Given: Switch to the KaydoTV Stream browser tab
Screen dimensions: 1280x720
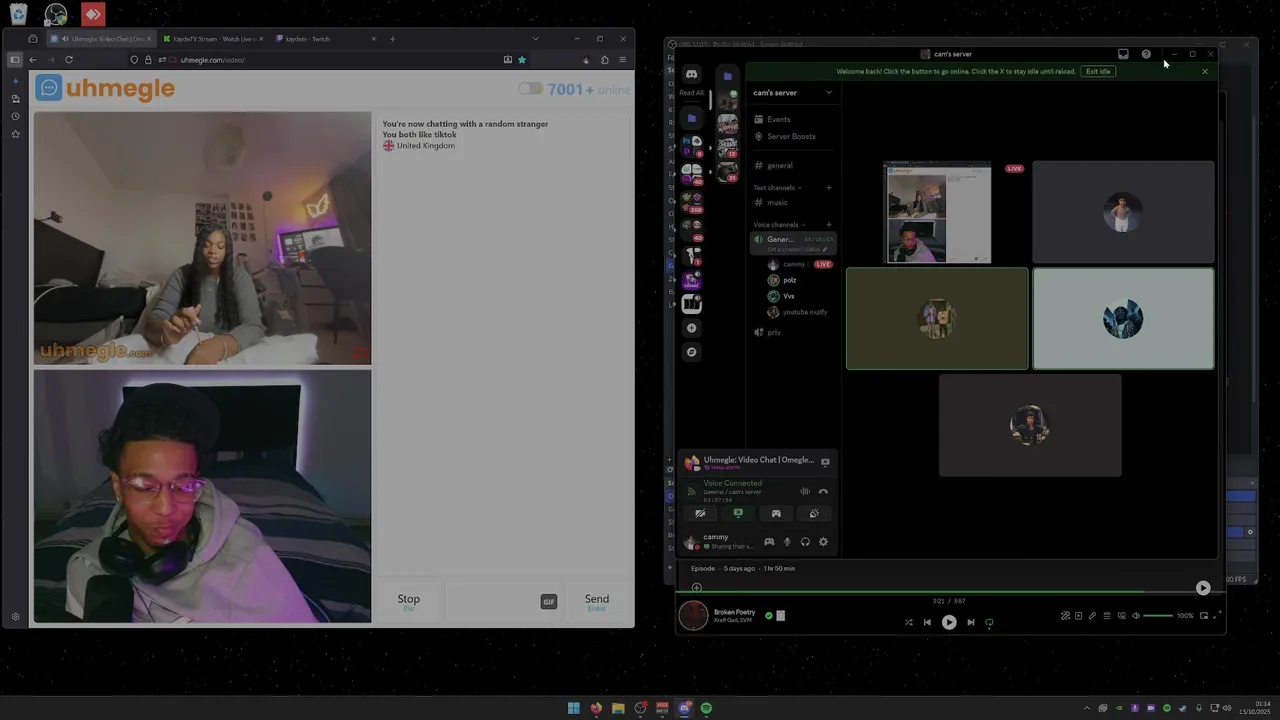Looking at the screenshot, I should click(213, 39).
